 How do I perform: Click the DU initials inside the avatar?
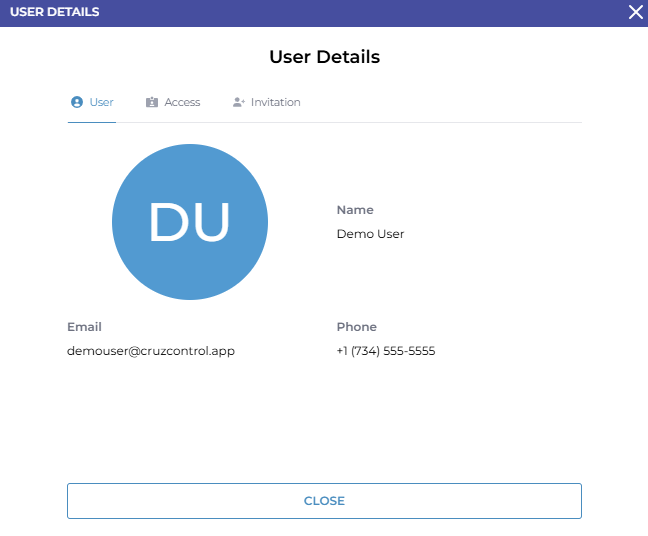pos(189,222)
